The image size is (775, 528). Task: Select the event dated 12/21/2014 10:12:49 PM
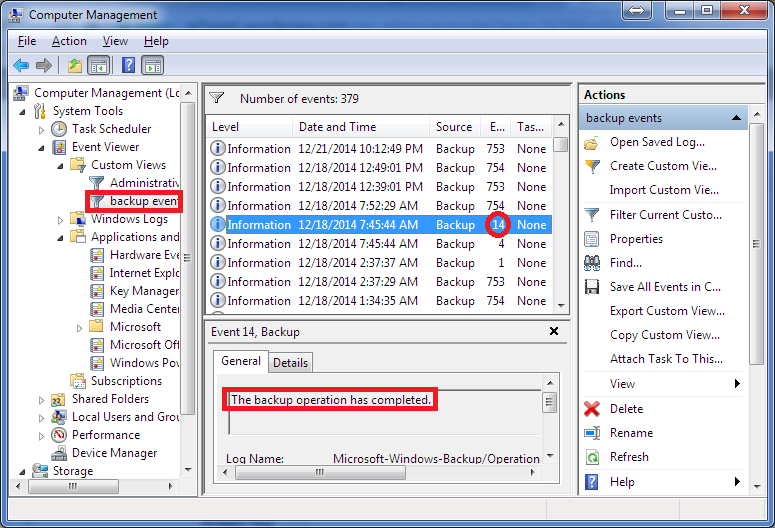pyautogui.click(x=379, y=149)
